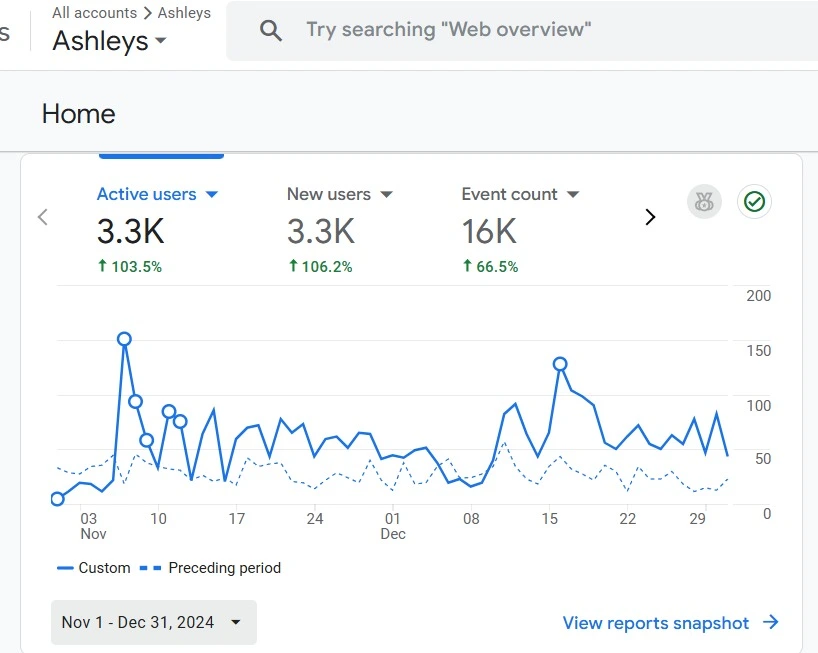Viewport: 818px width, 653px height.
Task: Click the Preceding period legend entry
Action: [x=211, y=568]
